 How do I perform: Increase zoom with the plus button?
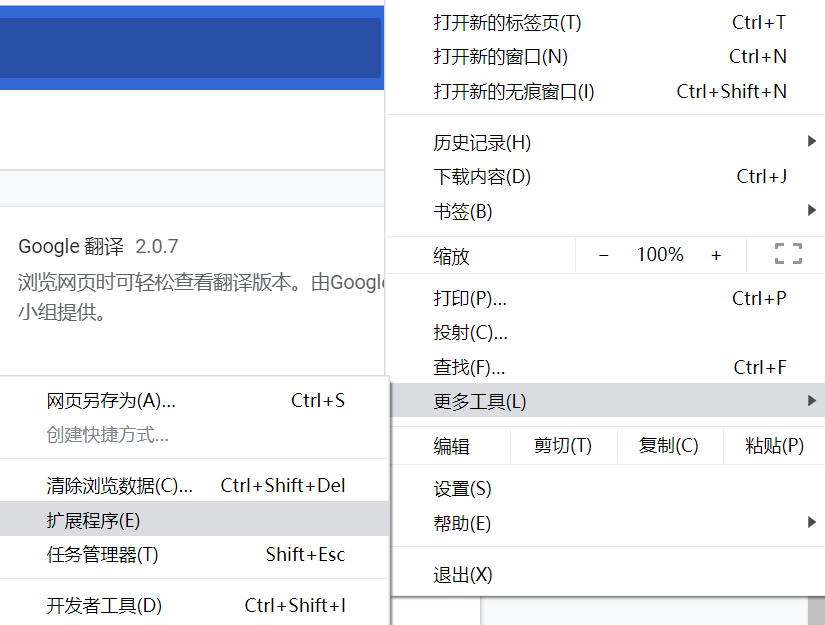[x=716, y=255]
